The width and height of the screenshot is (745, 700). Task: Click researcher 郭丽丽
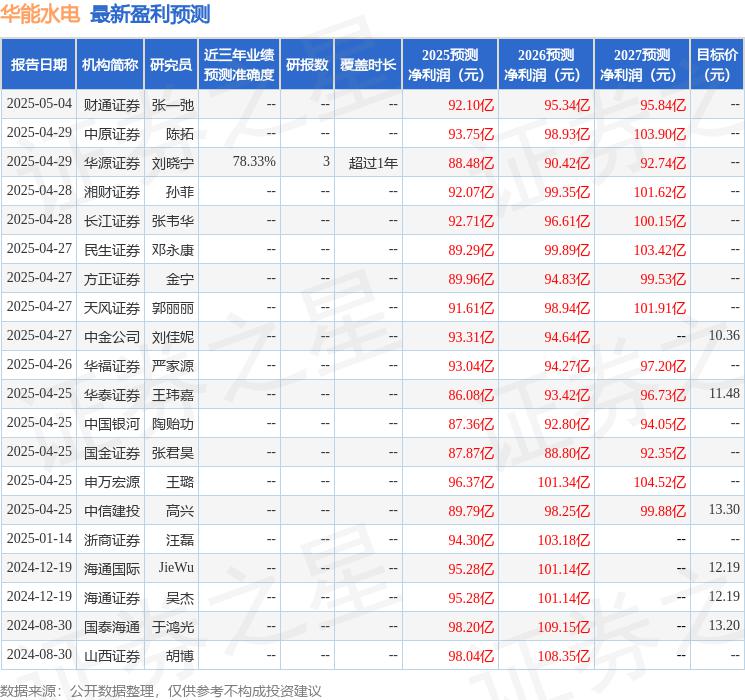point(172,308)
